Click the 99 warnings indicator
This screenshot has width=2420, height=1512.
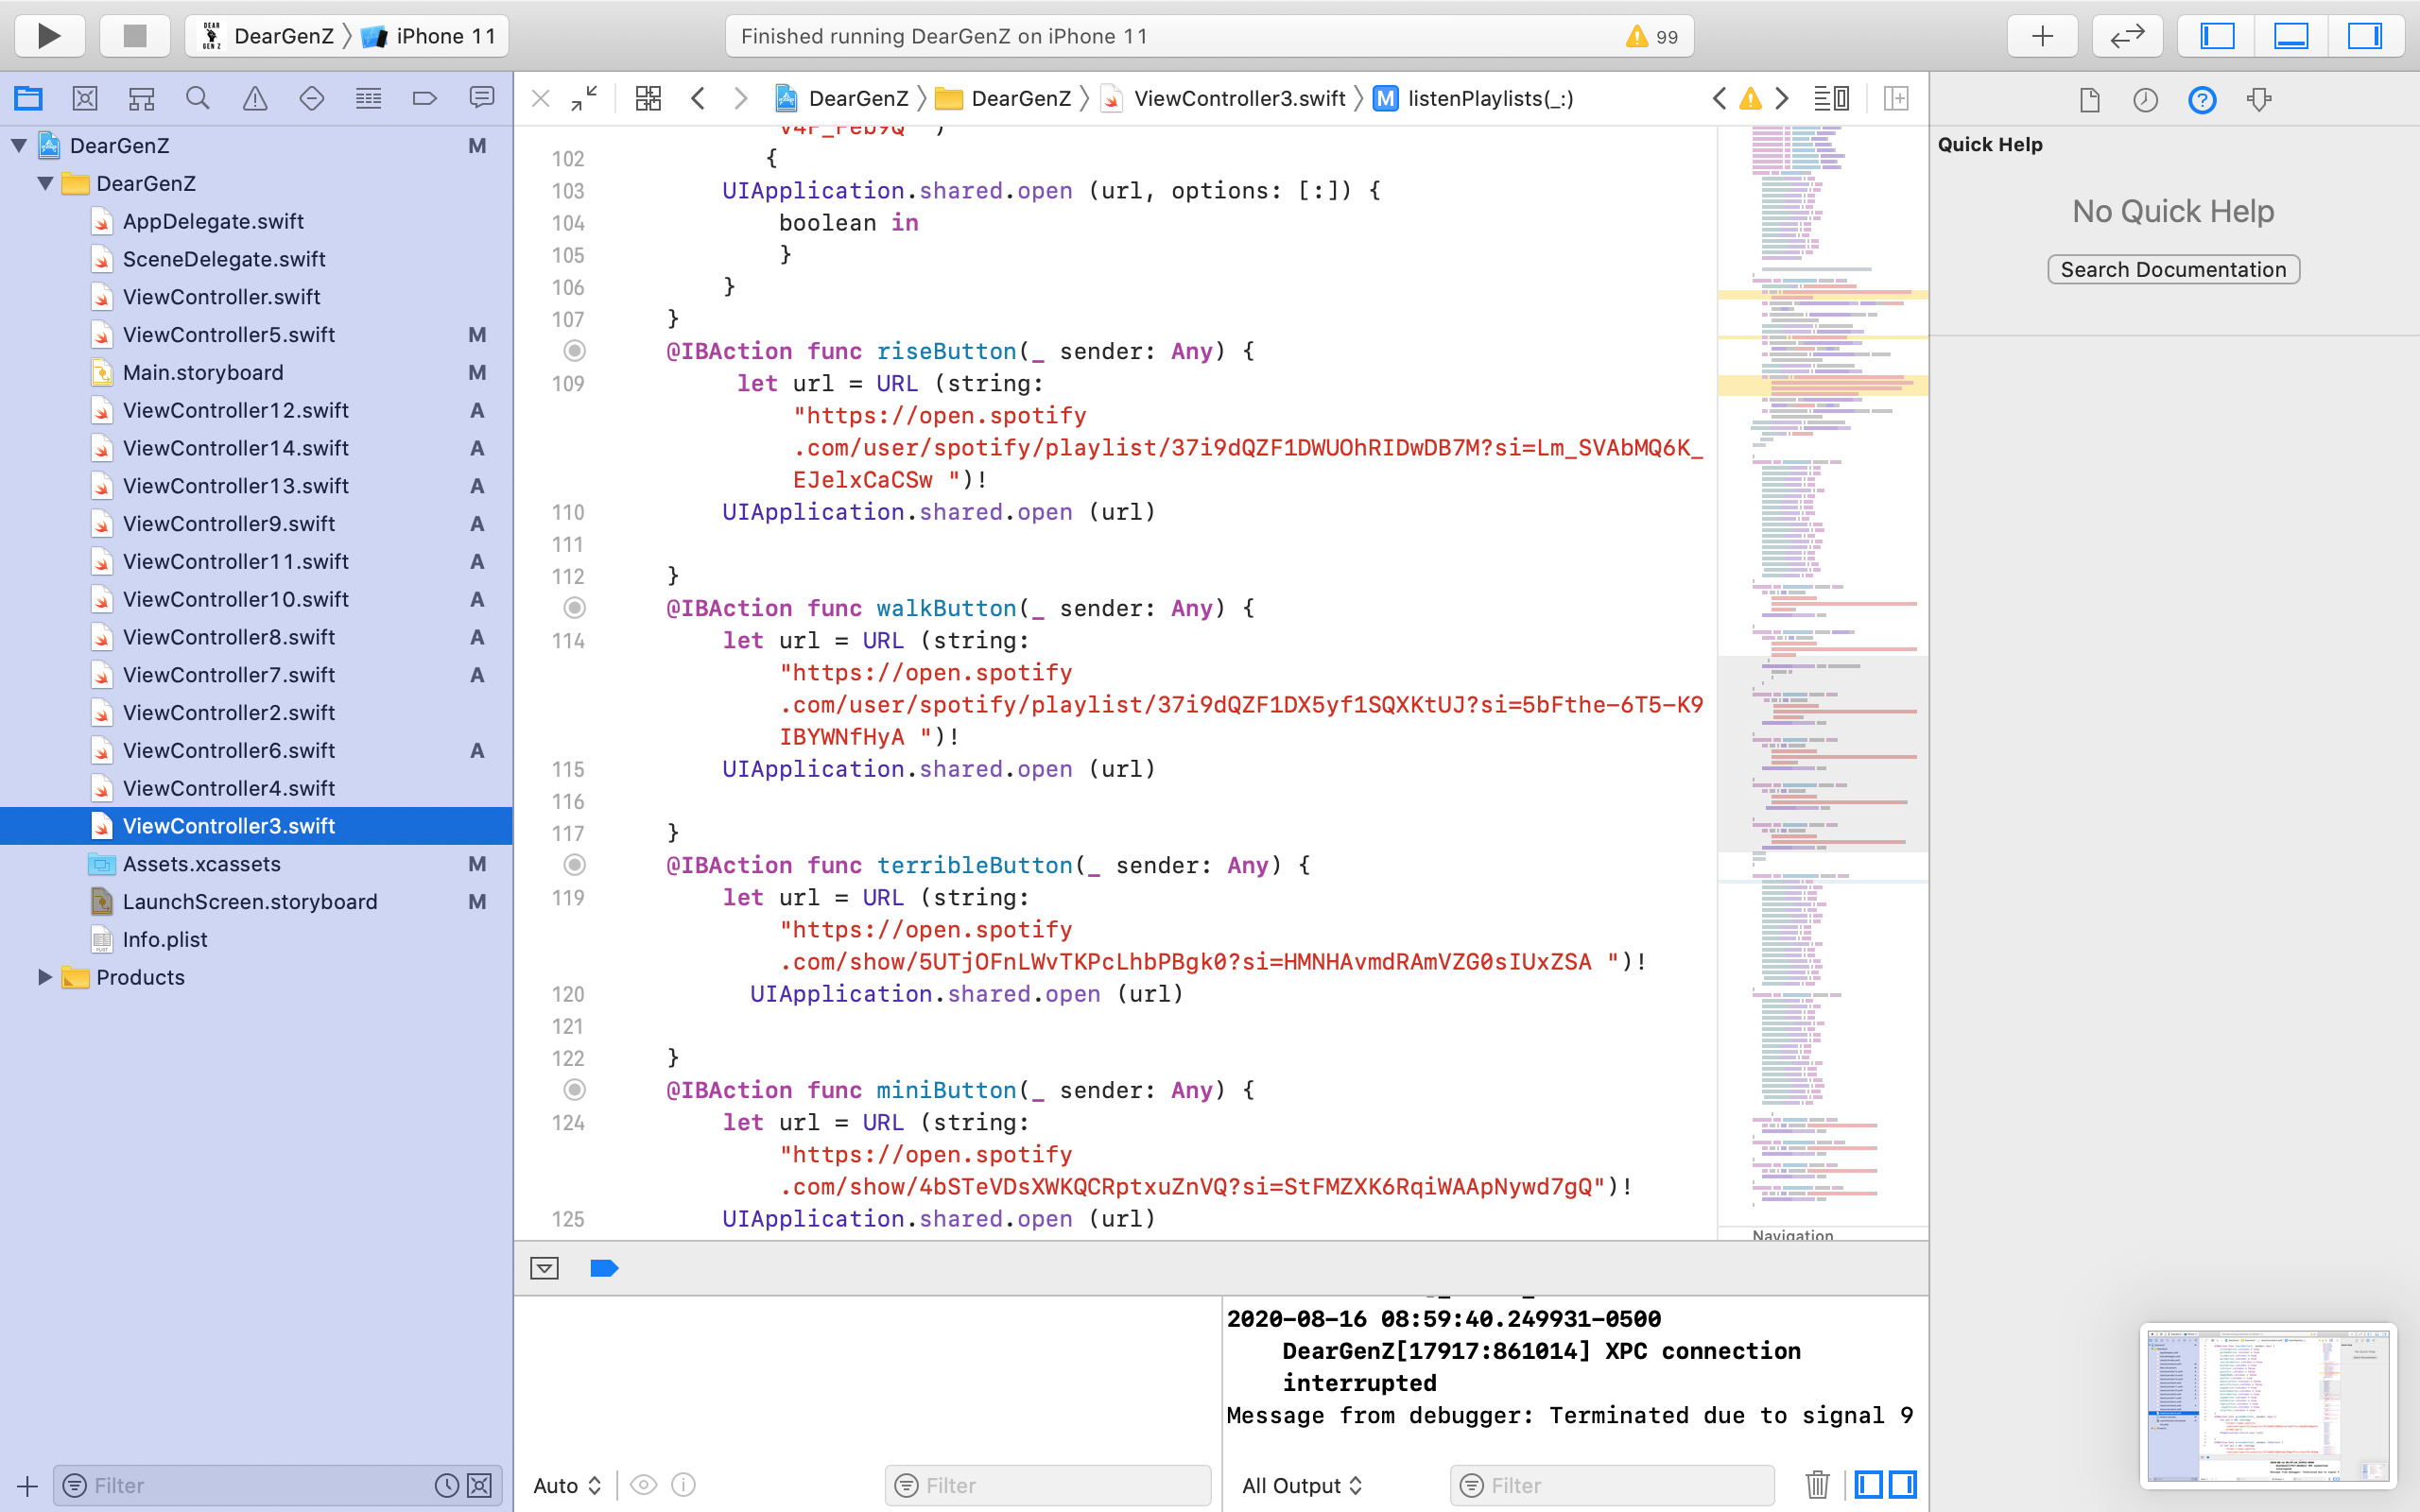coord(1653,36)
